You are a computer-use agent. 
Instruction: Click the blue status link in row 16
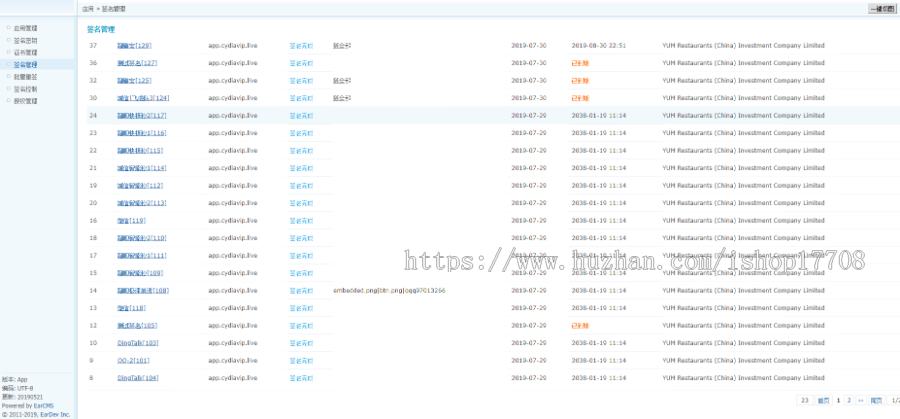click(x=301, y=221)
